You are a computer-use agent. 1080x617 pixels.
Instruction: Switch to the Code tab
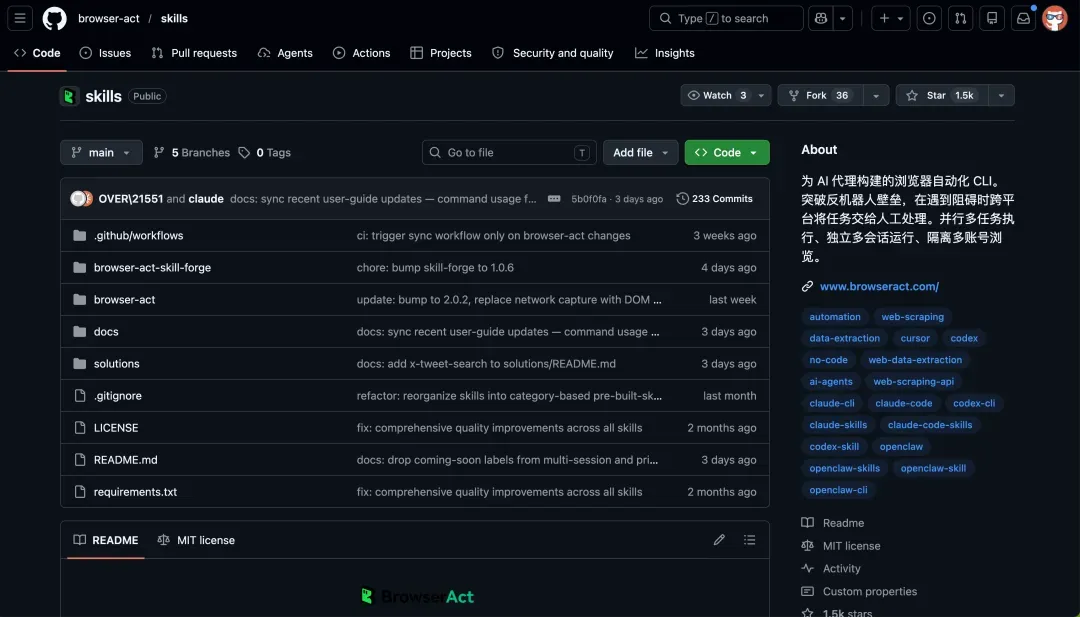click(37, 53)
